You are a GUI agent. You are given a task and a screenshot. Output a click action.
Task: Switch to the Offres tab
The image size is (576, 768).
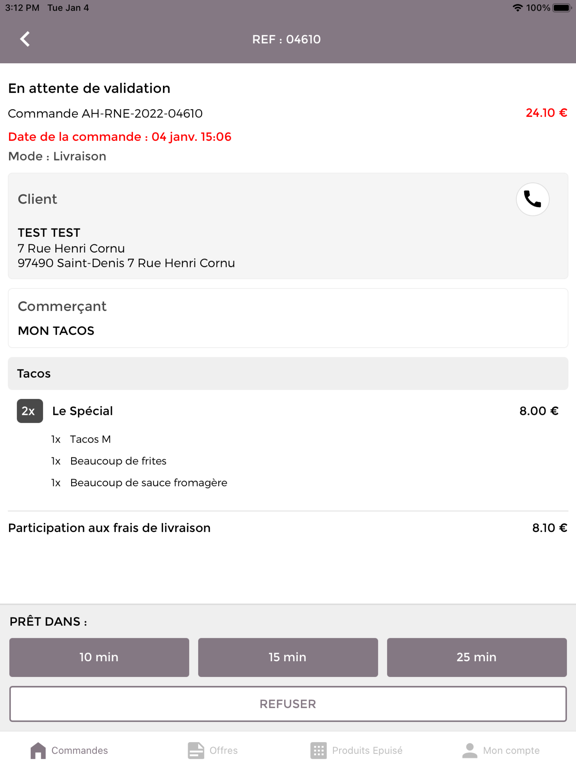coord(213,750)
